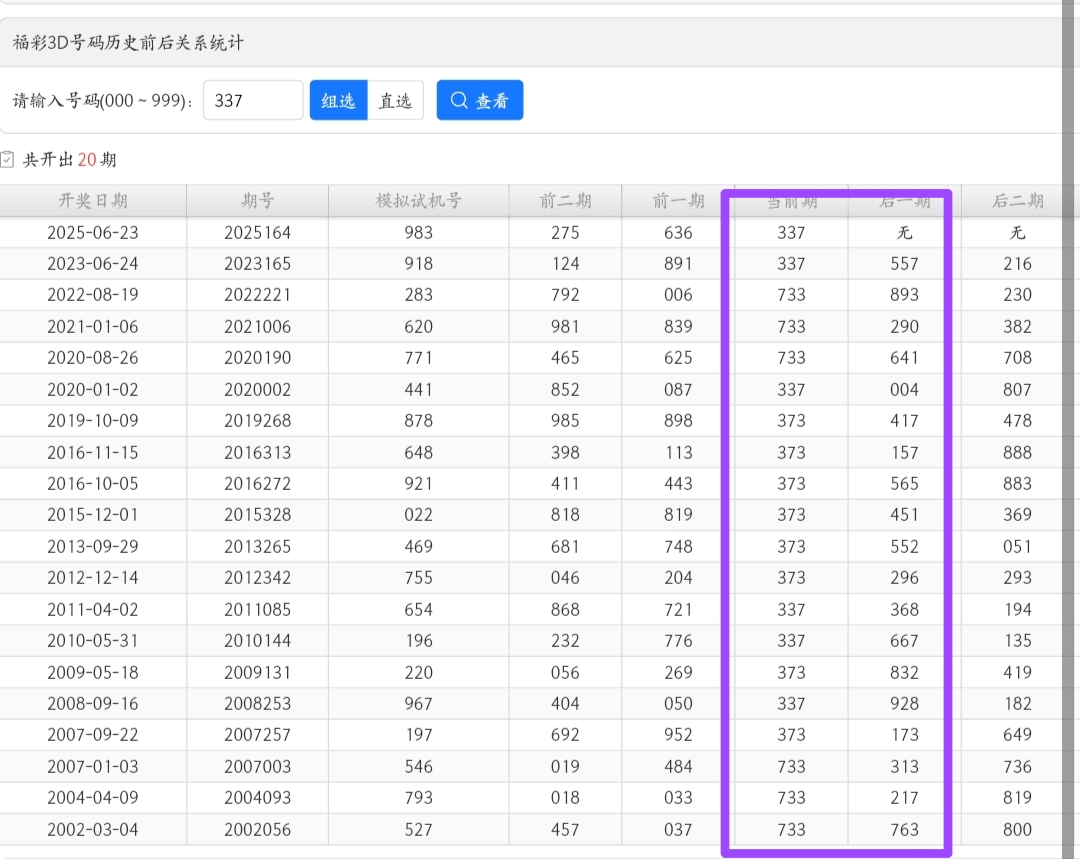
Task: Click date cell 2010-05-31
Action: tap(93, 641)
